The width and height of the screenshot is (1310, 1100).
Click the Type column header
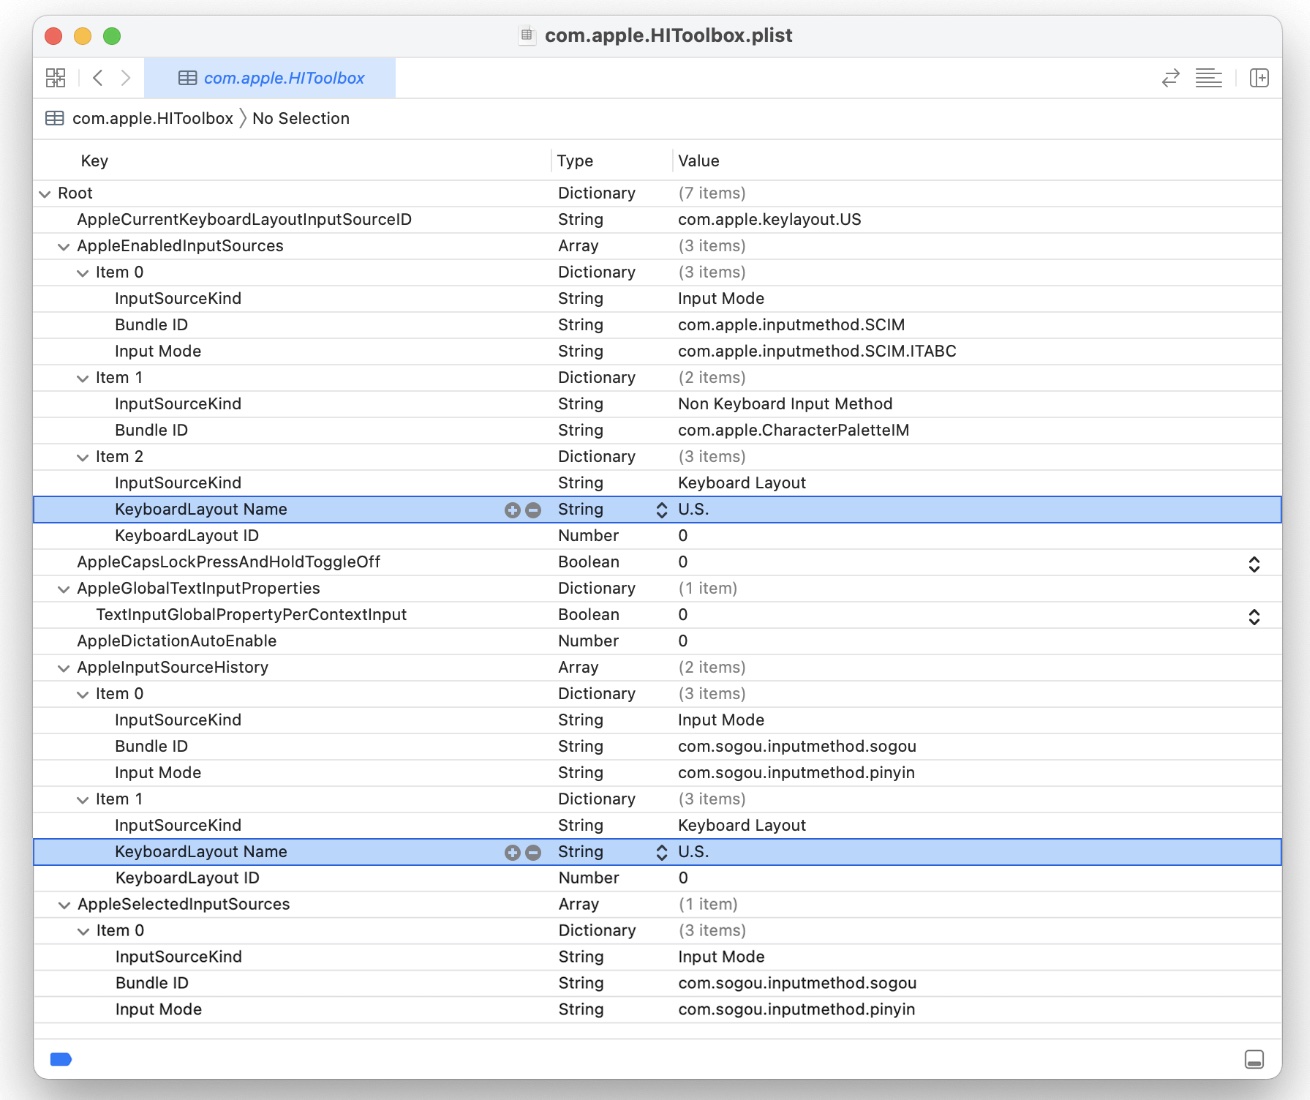pos(575,161)
